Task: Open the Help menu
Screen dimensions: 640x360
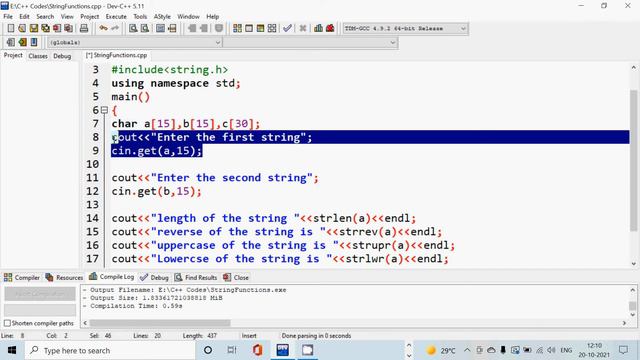Action: [213, 17]
